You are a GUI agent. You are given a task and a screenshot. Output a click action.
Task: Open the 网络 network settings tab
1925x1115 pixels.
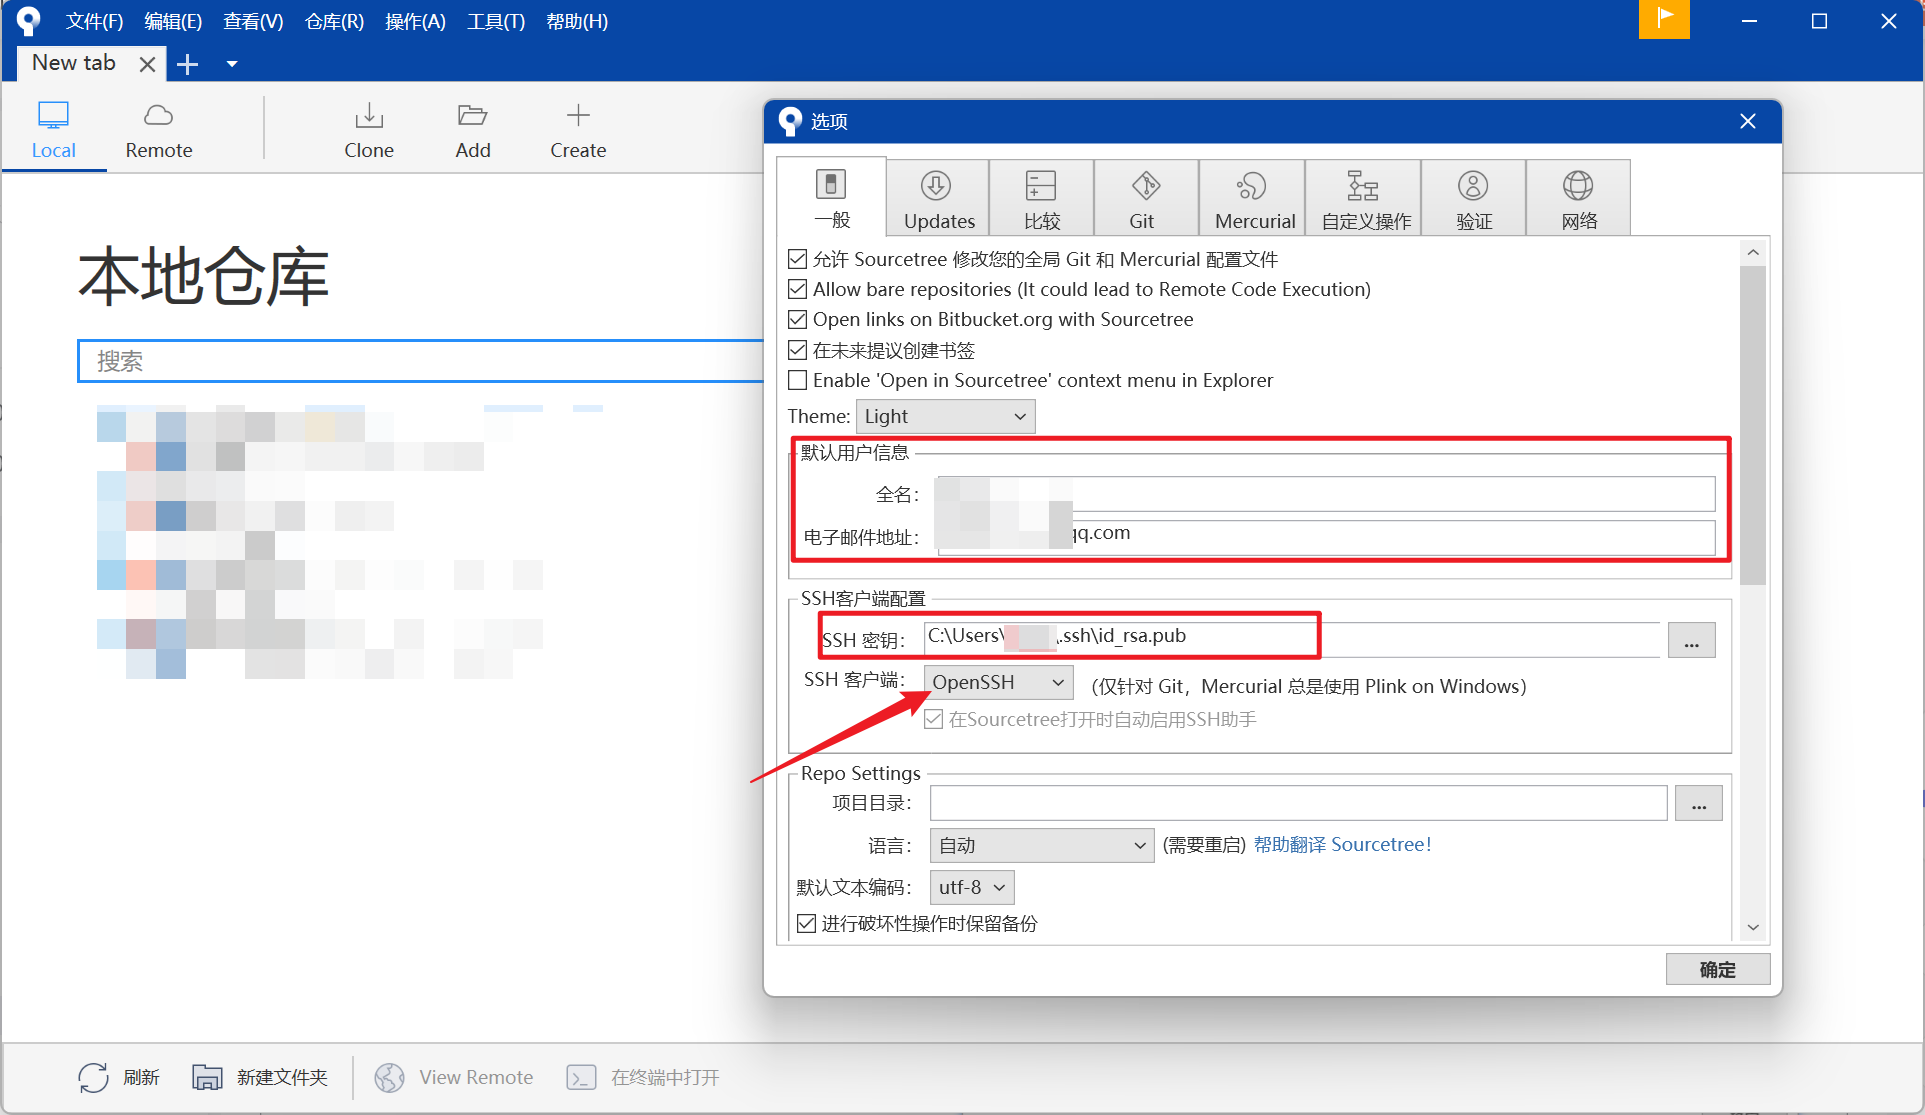coord(1577,199)
